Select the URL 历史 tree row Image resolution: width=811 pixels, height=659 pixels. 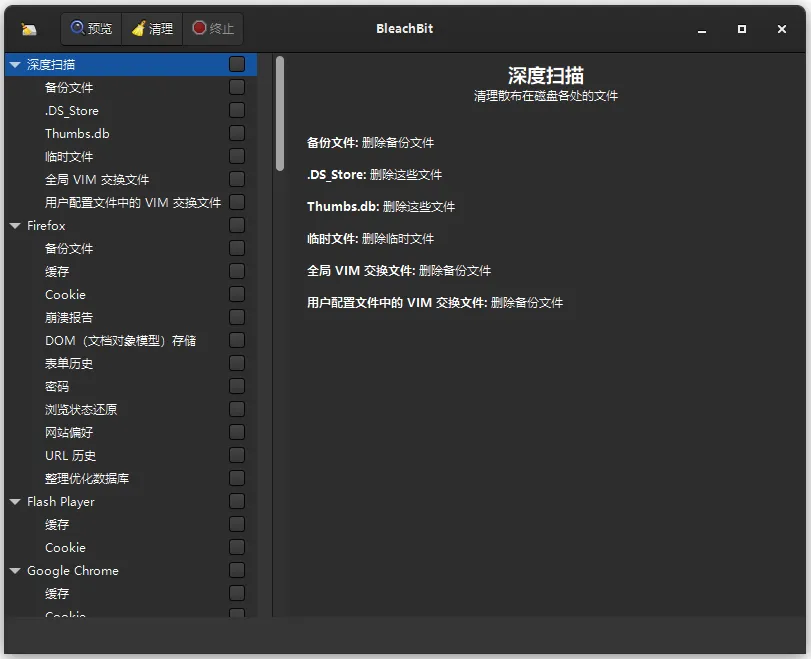[x=130, y=456]
